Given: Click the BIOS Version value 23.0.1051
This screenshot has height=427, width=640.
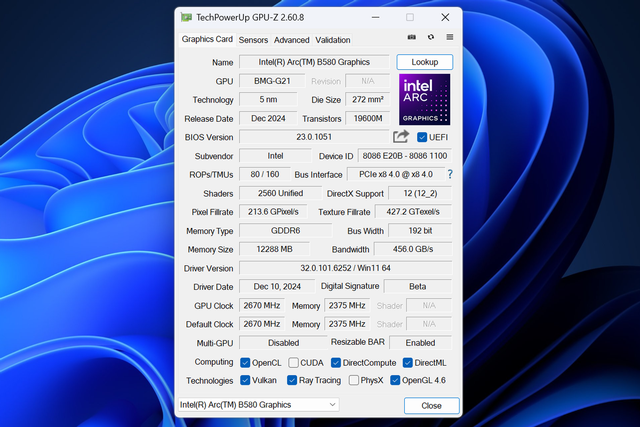Looking at the screenshot, I should [x=314, y=137].
